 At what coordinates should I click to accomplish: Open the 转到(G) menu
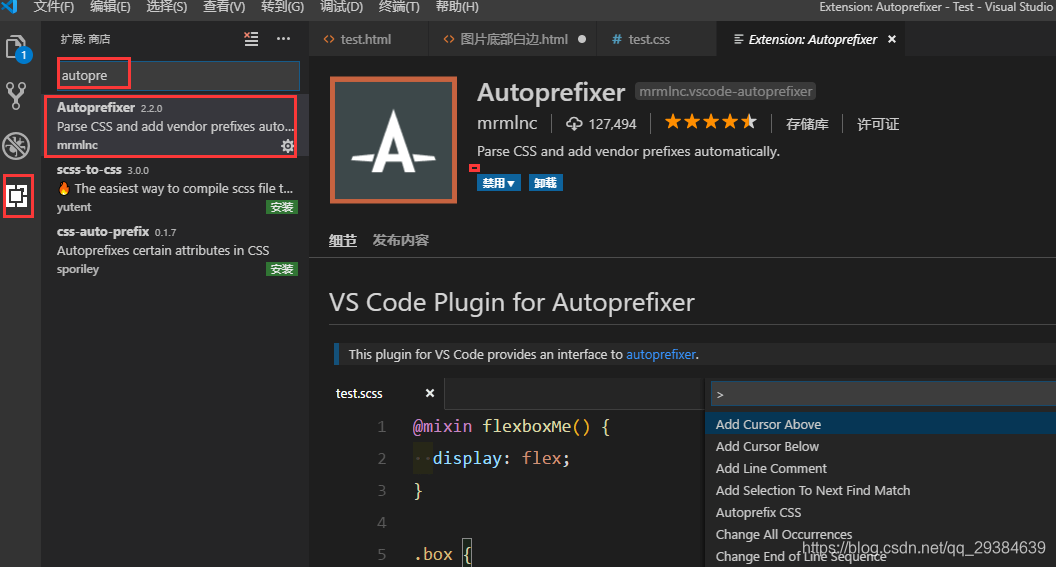282,7
